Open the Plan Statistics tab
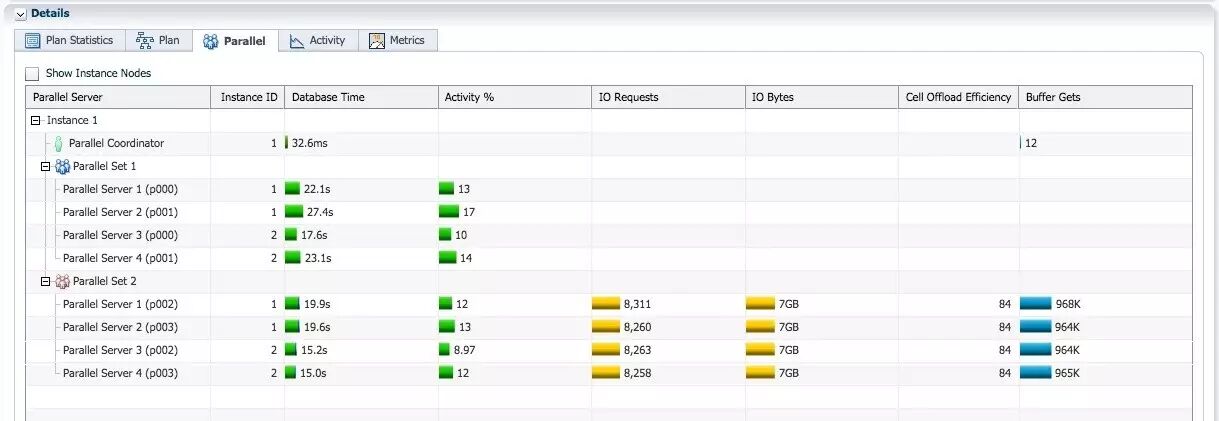The height and width of the screenshot is (421, 1219). (x=70, y=40)
